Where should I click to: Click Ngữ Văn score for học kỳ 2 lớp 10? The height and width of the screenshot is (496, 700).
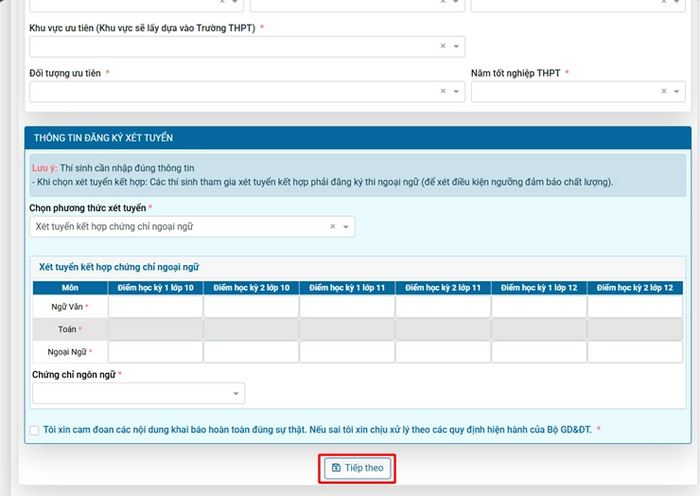[x=251, y=307]
